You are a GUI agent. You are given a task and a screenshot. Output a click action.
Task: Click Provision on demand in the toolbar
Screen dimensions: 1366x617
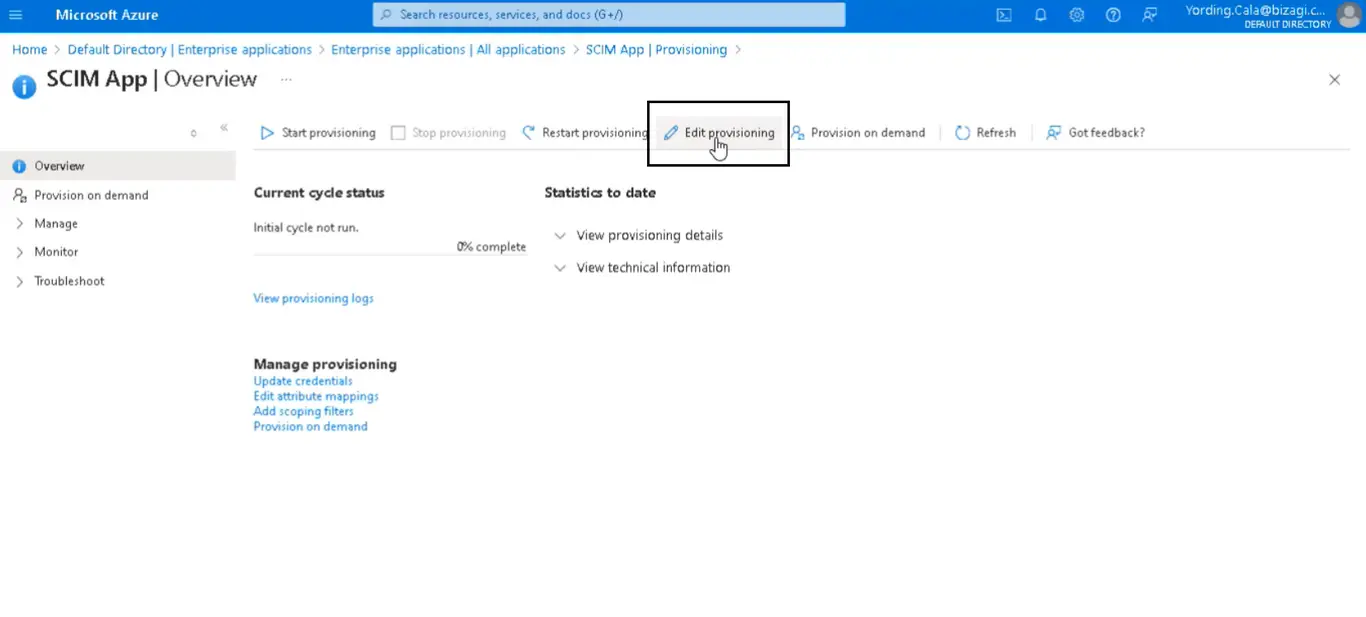(858, 132)
